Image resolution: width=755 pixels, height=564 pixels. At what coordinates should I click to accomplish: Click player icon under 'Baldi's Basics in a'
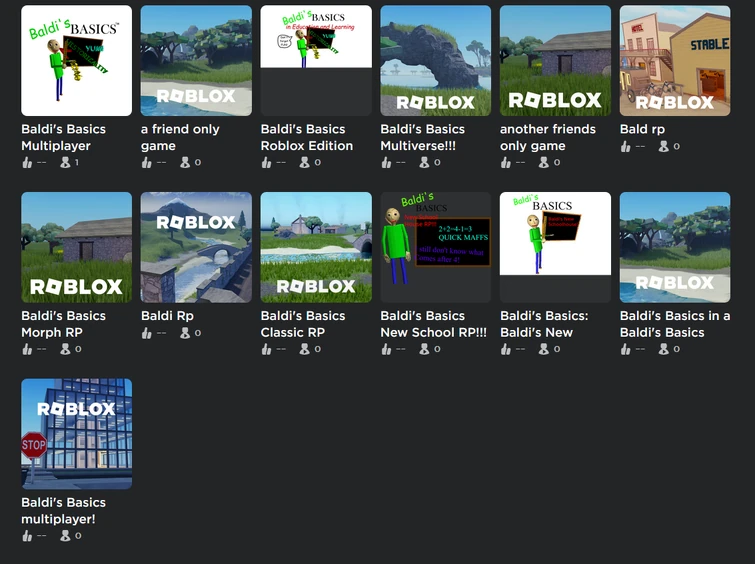click(664, 349)
